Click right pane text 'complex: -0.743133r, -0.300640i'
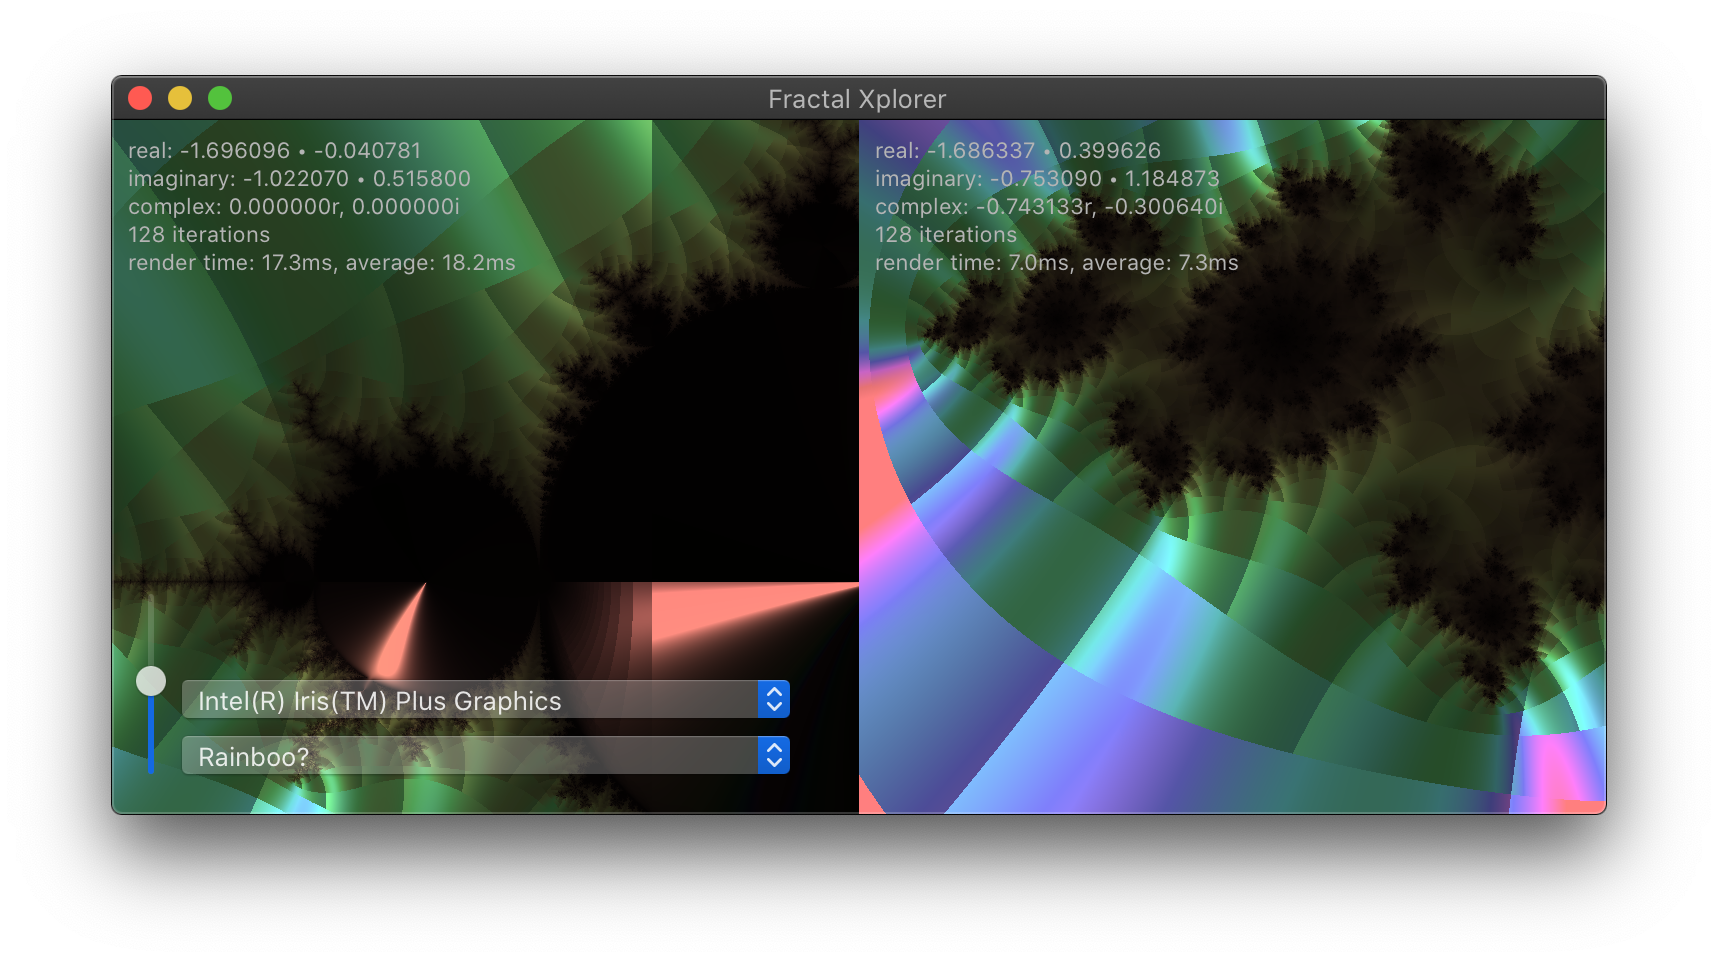 1049,207
